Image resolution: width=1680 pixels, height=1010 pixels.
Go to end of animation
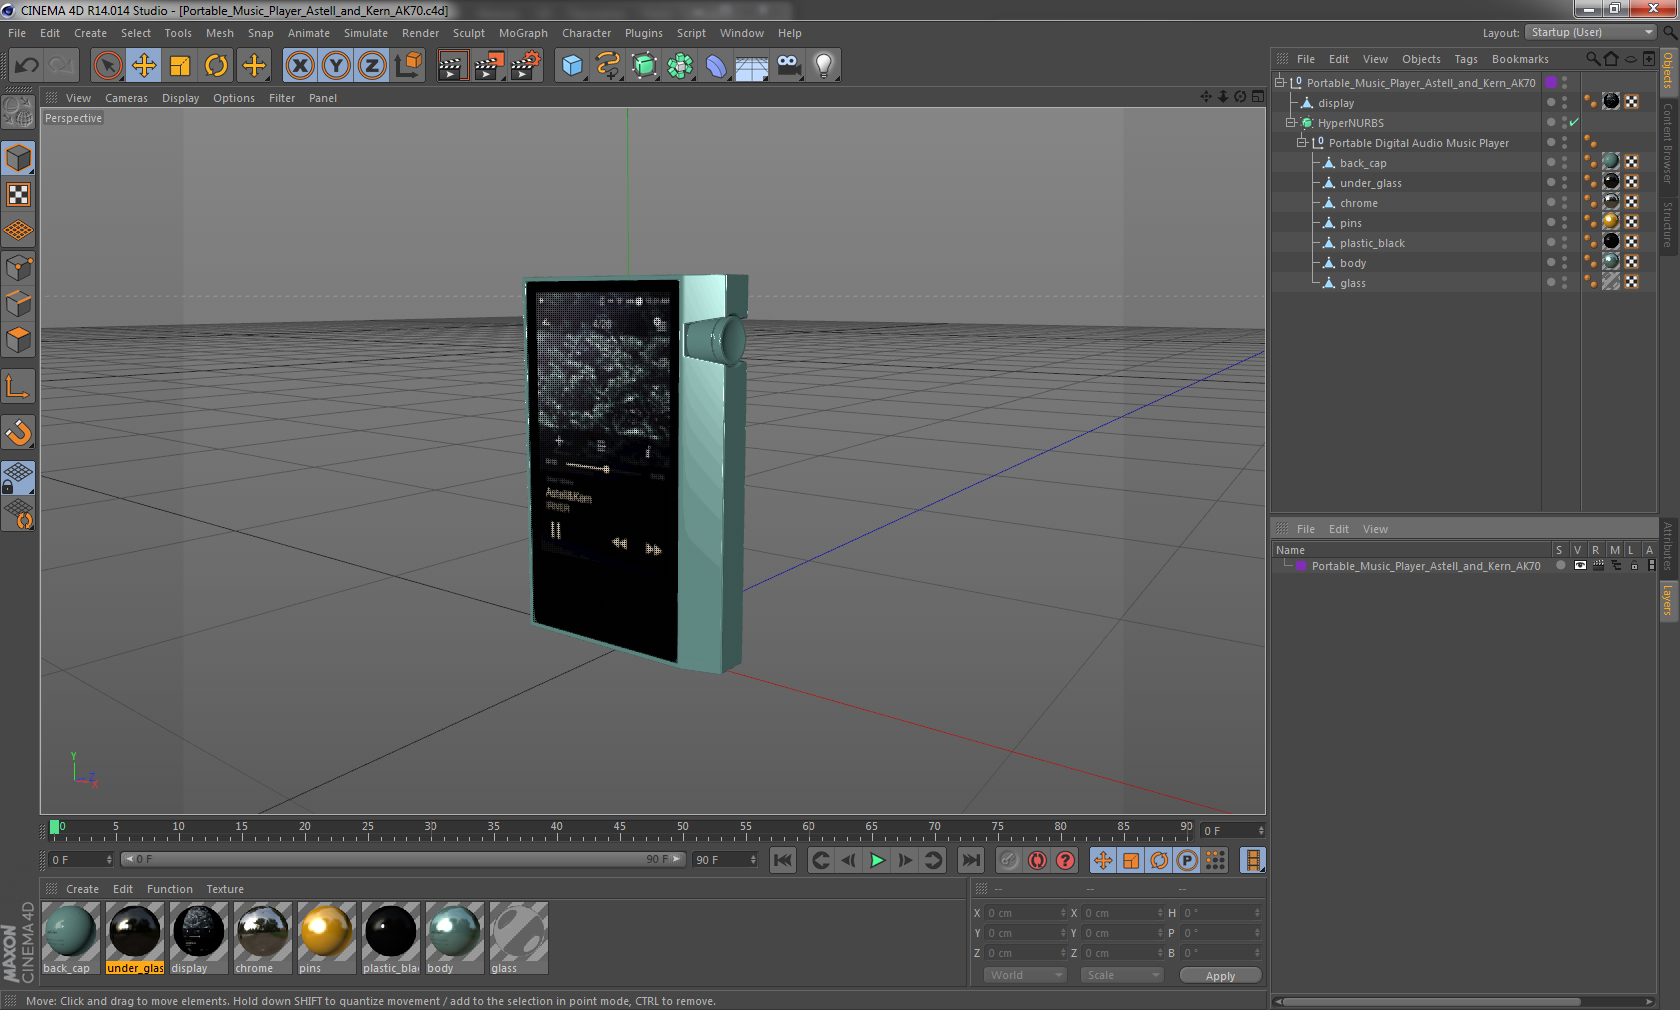pos(971,860)
